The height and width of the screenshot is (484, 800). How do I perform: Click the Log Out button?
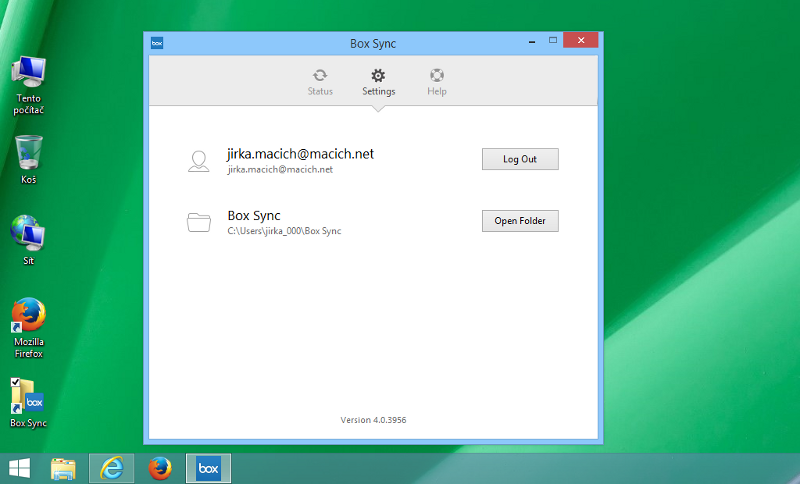(x=520, y=159)
